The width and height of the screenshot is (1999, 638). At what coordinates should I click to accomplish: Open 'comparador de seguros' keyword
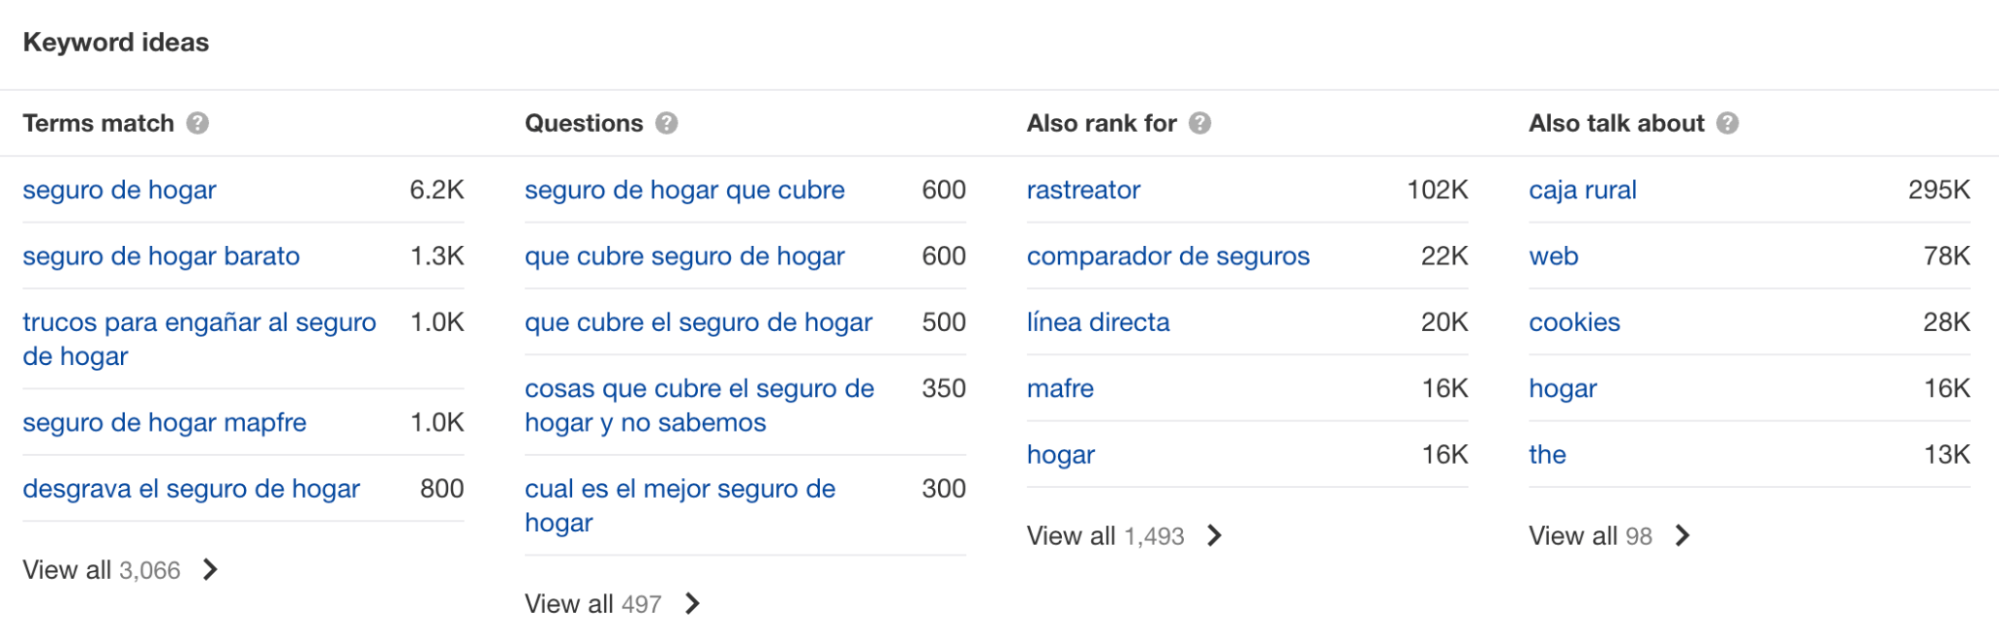point(1168,256)
